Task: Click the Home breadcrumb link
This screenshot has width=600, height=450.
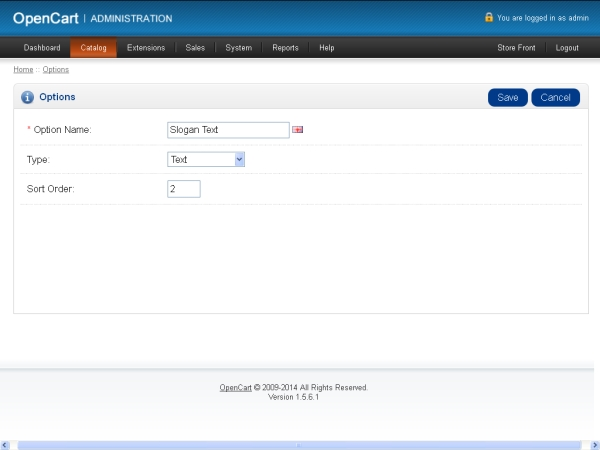Action: click(x=23, y=70)
